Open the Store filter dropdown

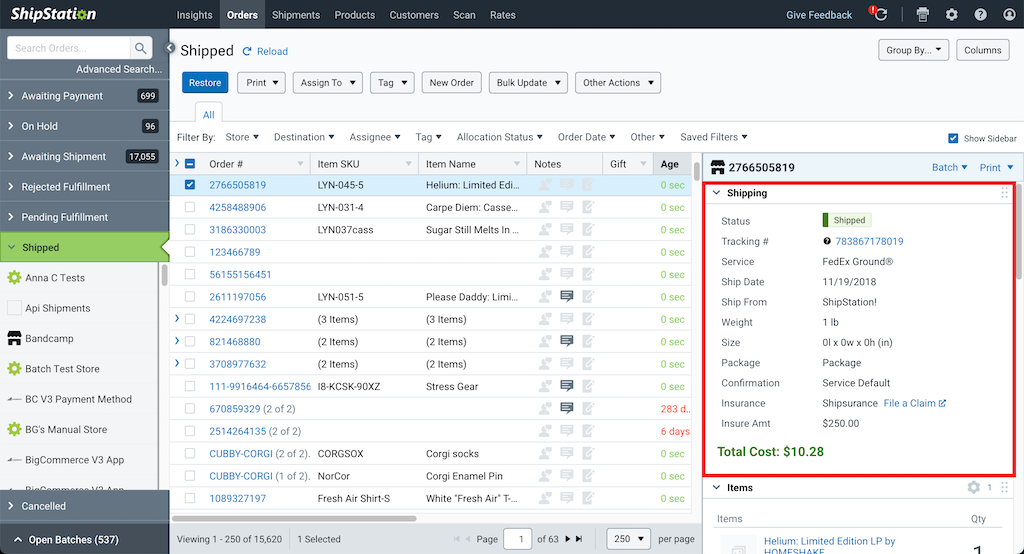tap(242, 137)
